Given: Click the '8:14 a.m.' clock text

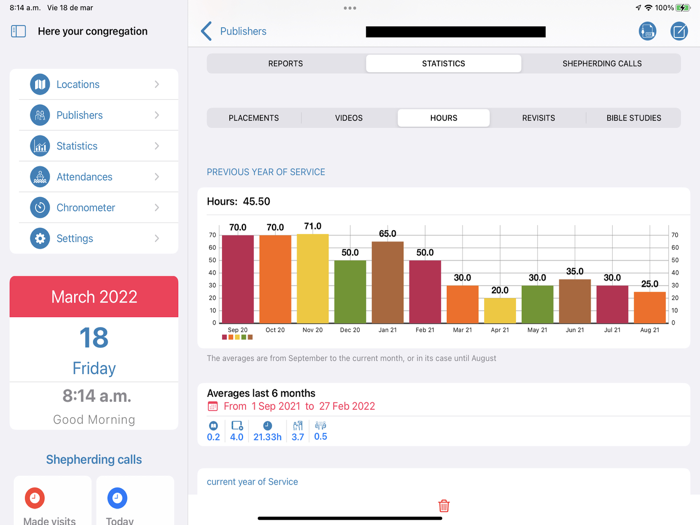Looking at the screenshot, I should point(97,396).
